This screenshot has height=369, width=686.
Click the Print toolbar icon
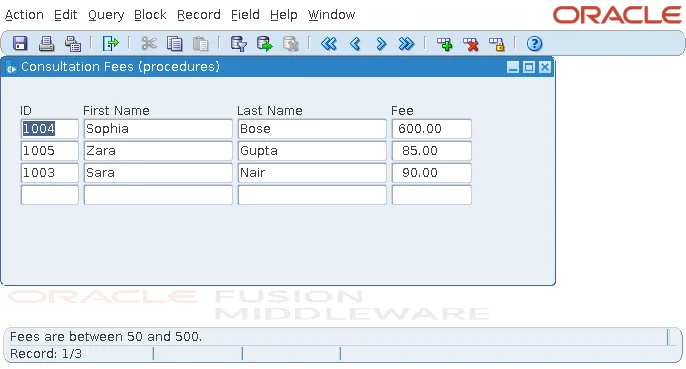coord(46,44)
